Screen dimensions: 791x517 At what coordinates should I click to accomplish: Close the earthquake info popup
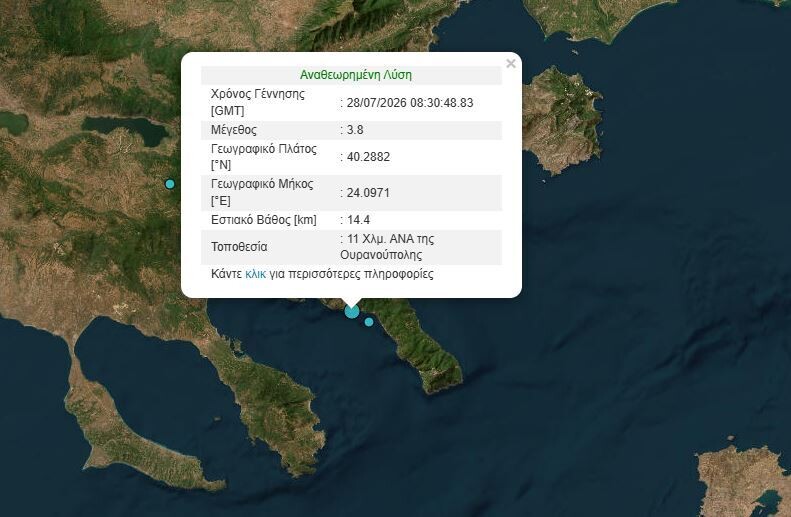click(511, 64)
